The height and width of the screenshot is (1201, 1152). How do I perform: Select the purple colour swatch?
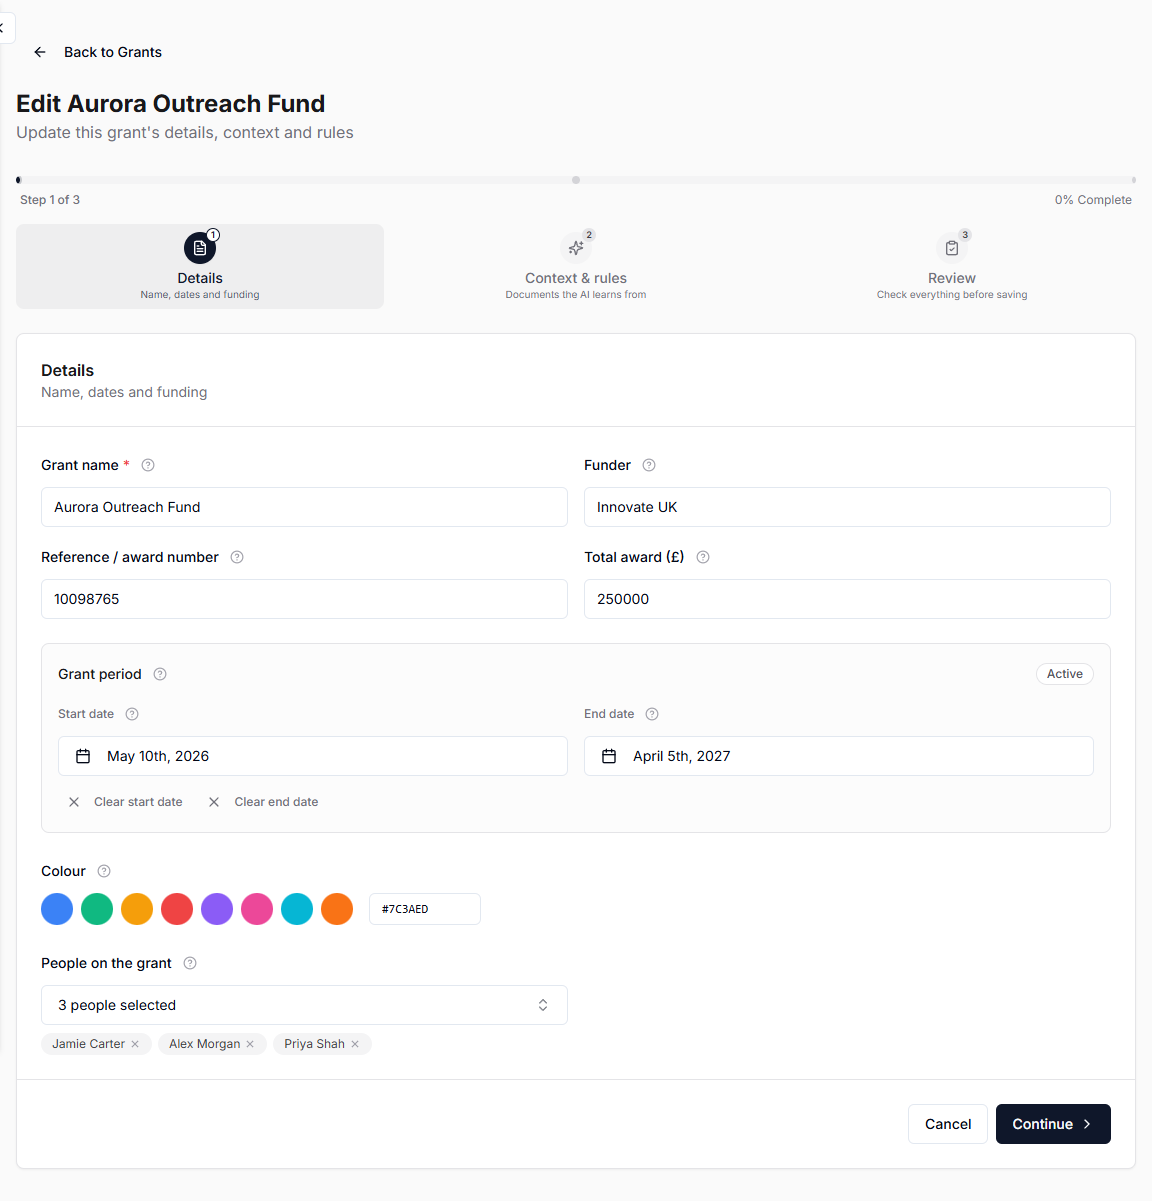coord(217,909)
